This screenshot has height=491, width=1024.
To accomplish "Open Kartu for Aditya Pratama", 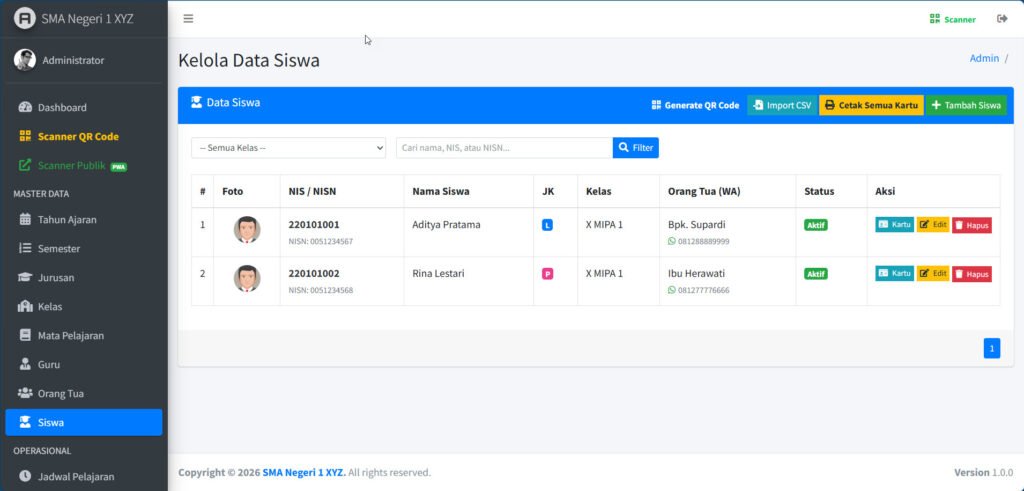I will 894,225.
